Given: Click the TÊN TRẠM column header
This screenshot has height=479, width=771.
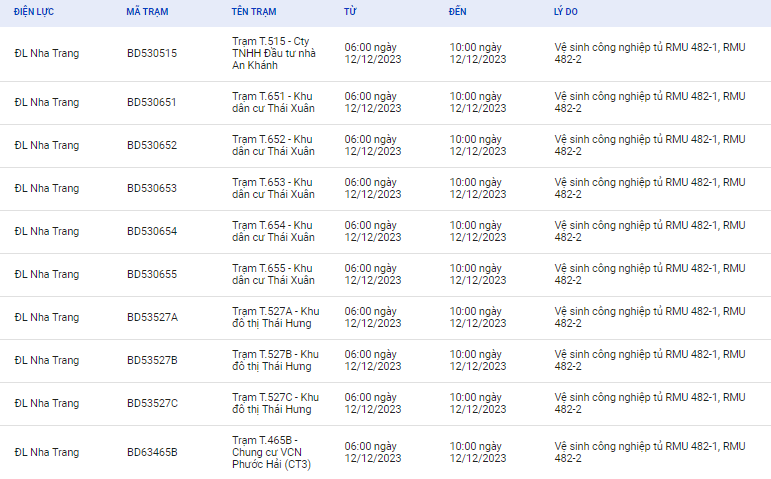Looking at the screenshot, I should tap(254, 12).
